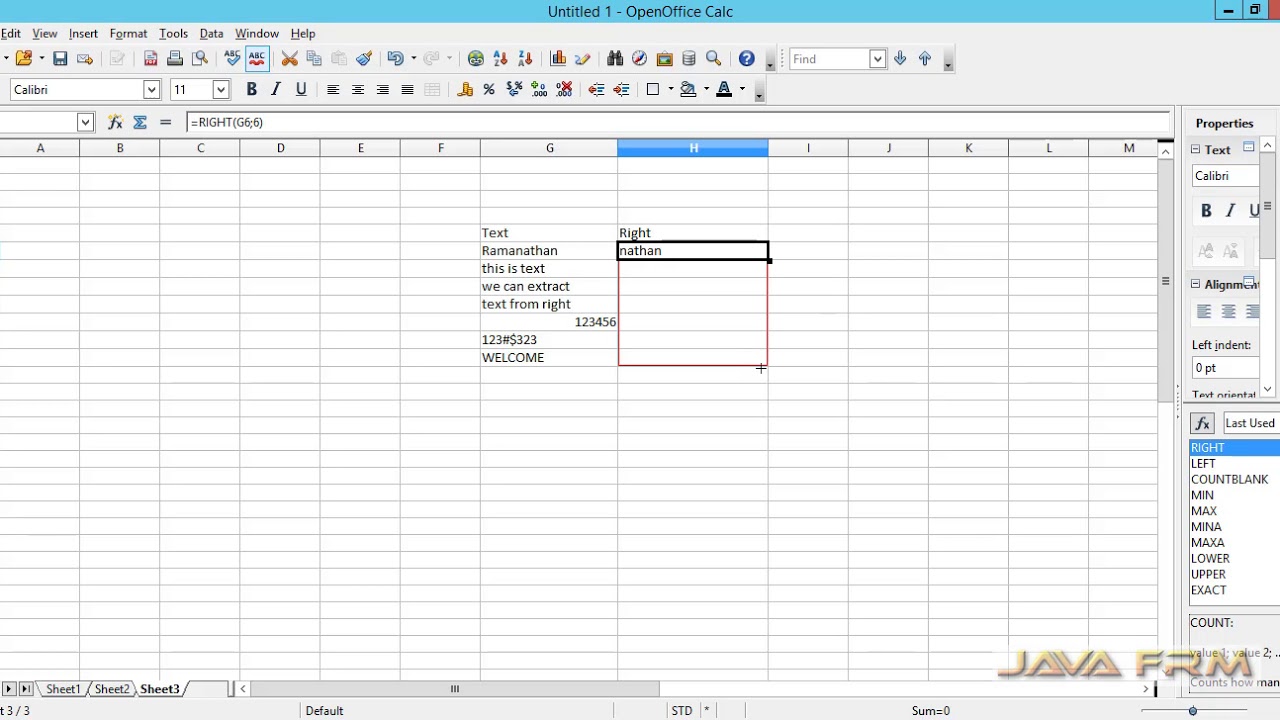Screen dimensions: 1280x720
Task: Switch to Sheet1 tab
Action: pyautogui.click(x=62, y=689)
